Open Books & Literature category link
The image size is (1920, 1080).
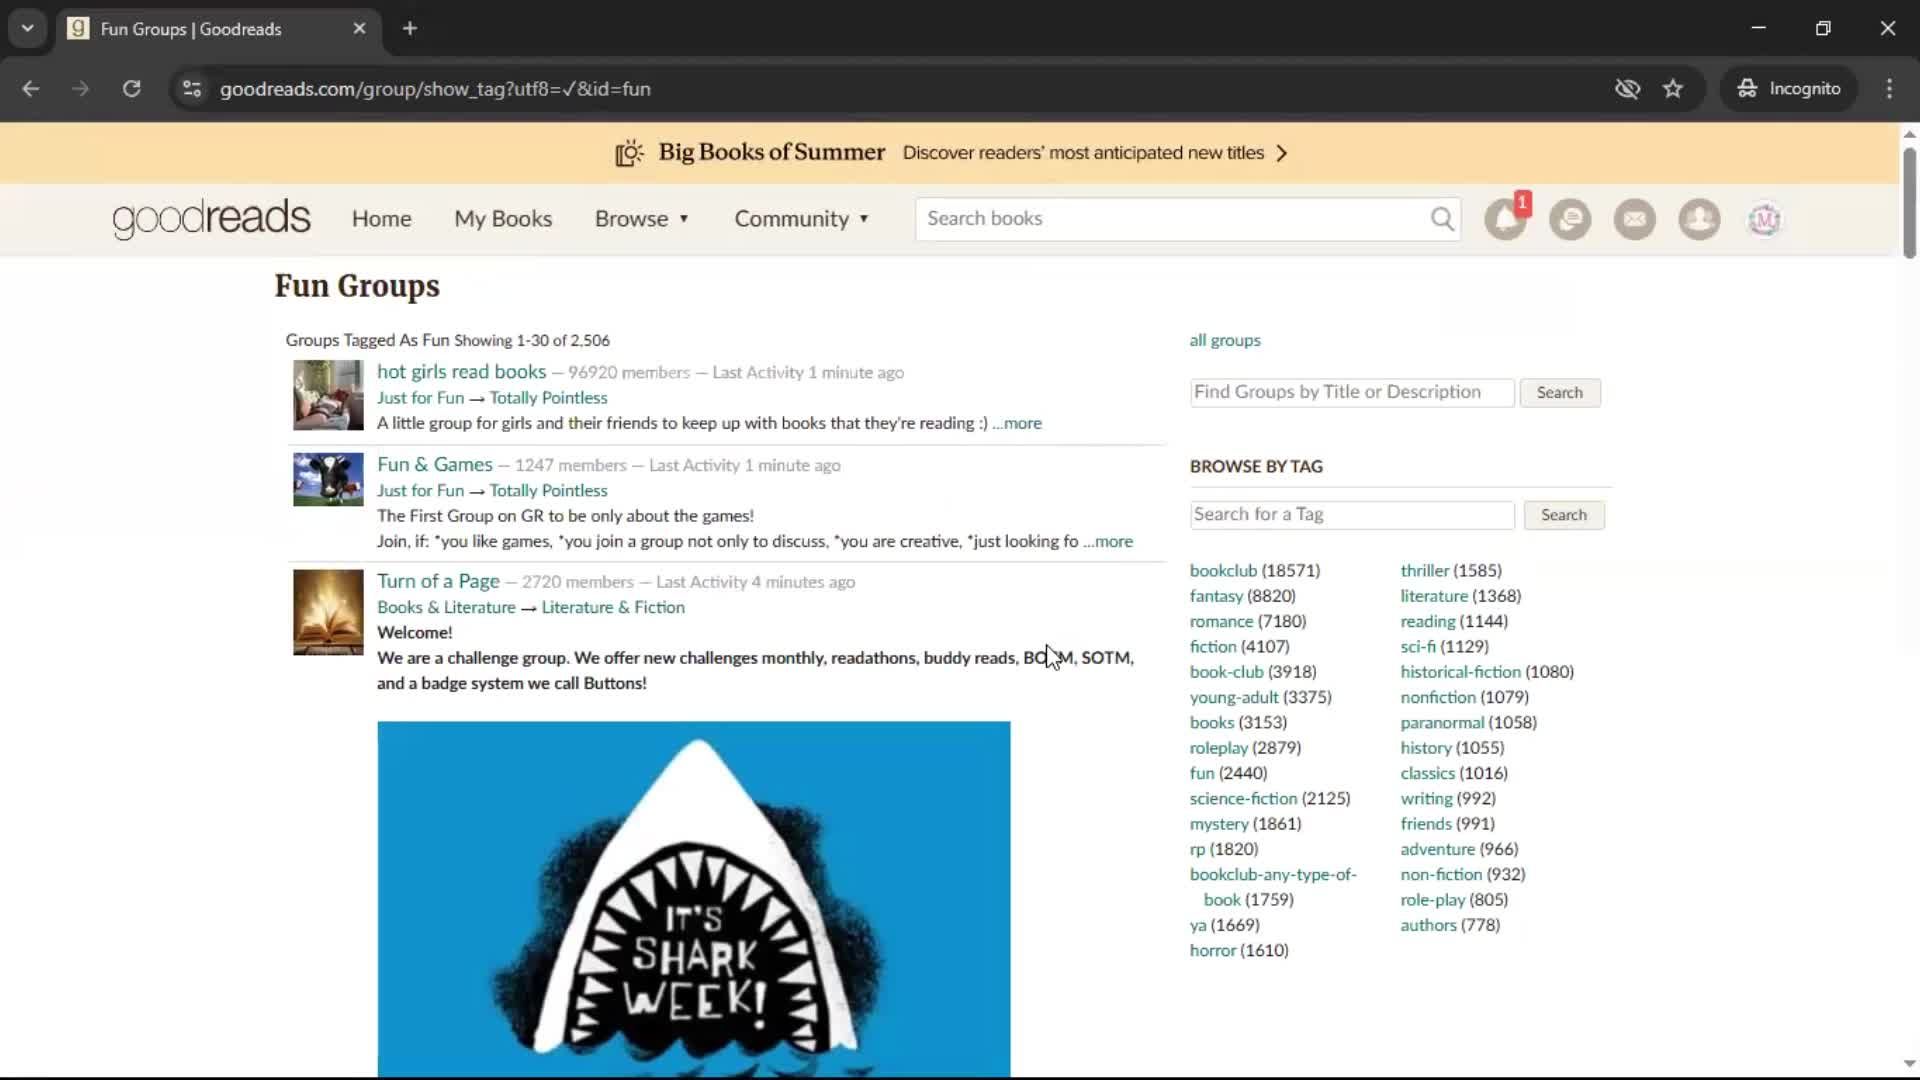click(x=446, y=607)
